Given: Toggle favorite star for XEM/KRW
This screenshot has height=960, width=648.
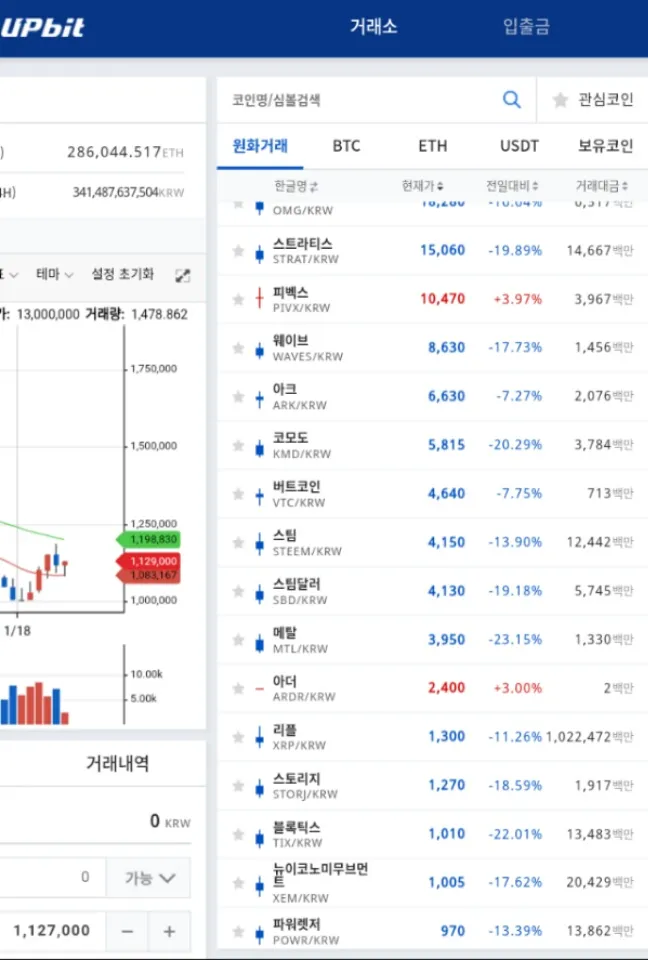Looking at the screenshot, I should (238, 883).
